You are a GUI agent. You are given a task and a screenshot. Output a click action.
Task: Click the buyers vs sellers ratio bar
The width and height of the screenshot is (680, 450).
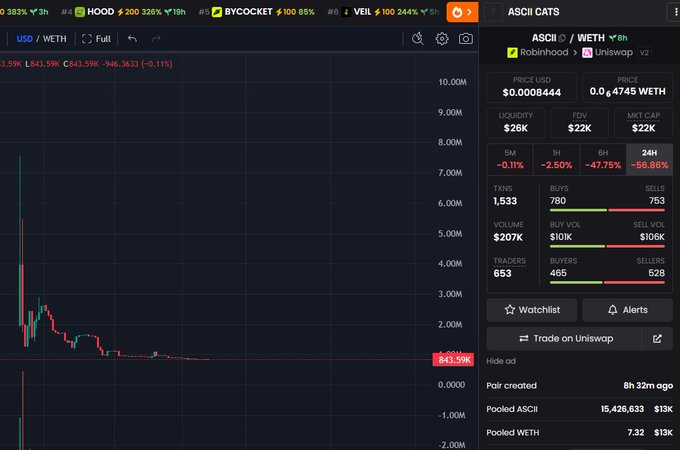(x=607, y=283)
